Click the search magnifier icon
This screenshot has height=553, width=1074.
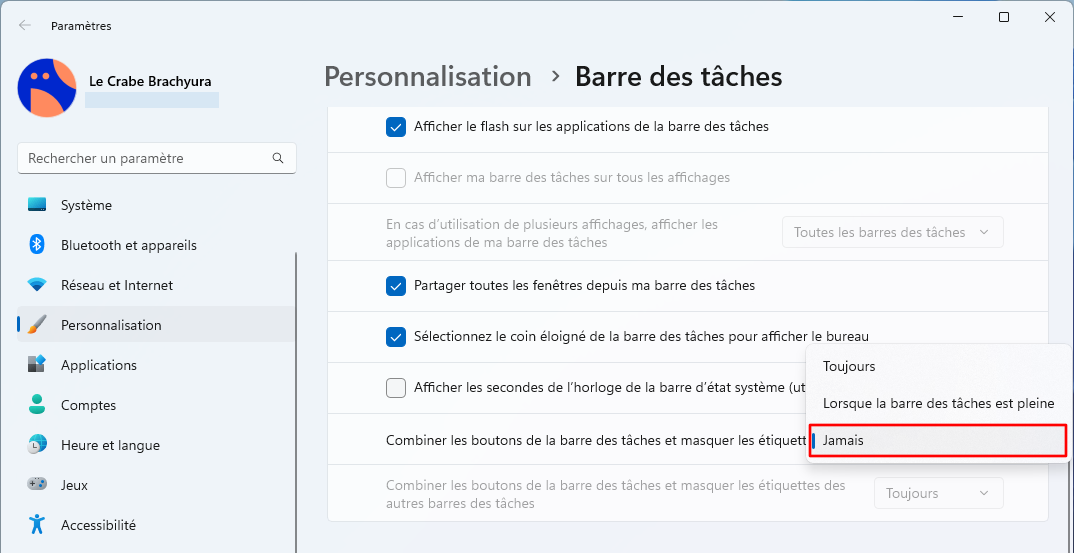click(x=277, y=158)
